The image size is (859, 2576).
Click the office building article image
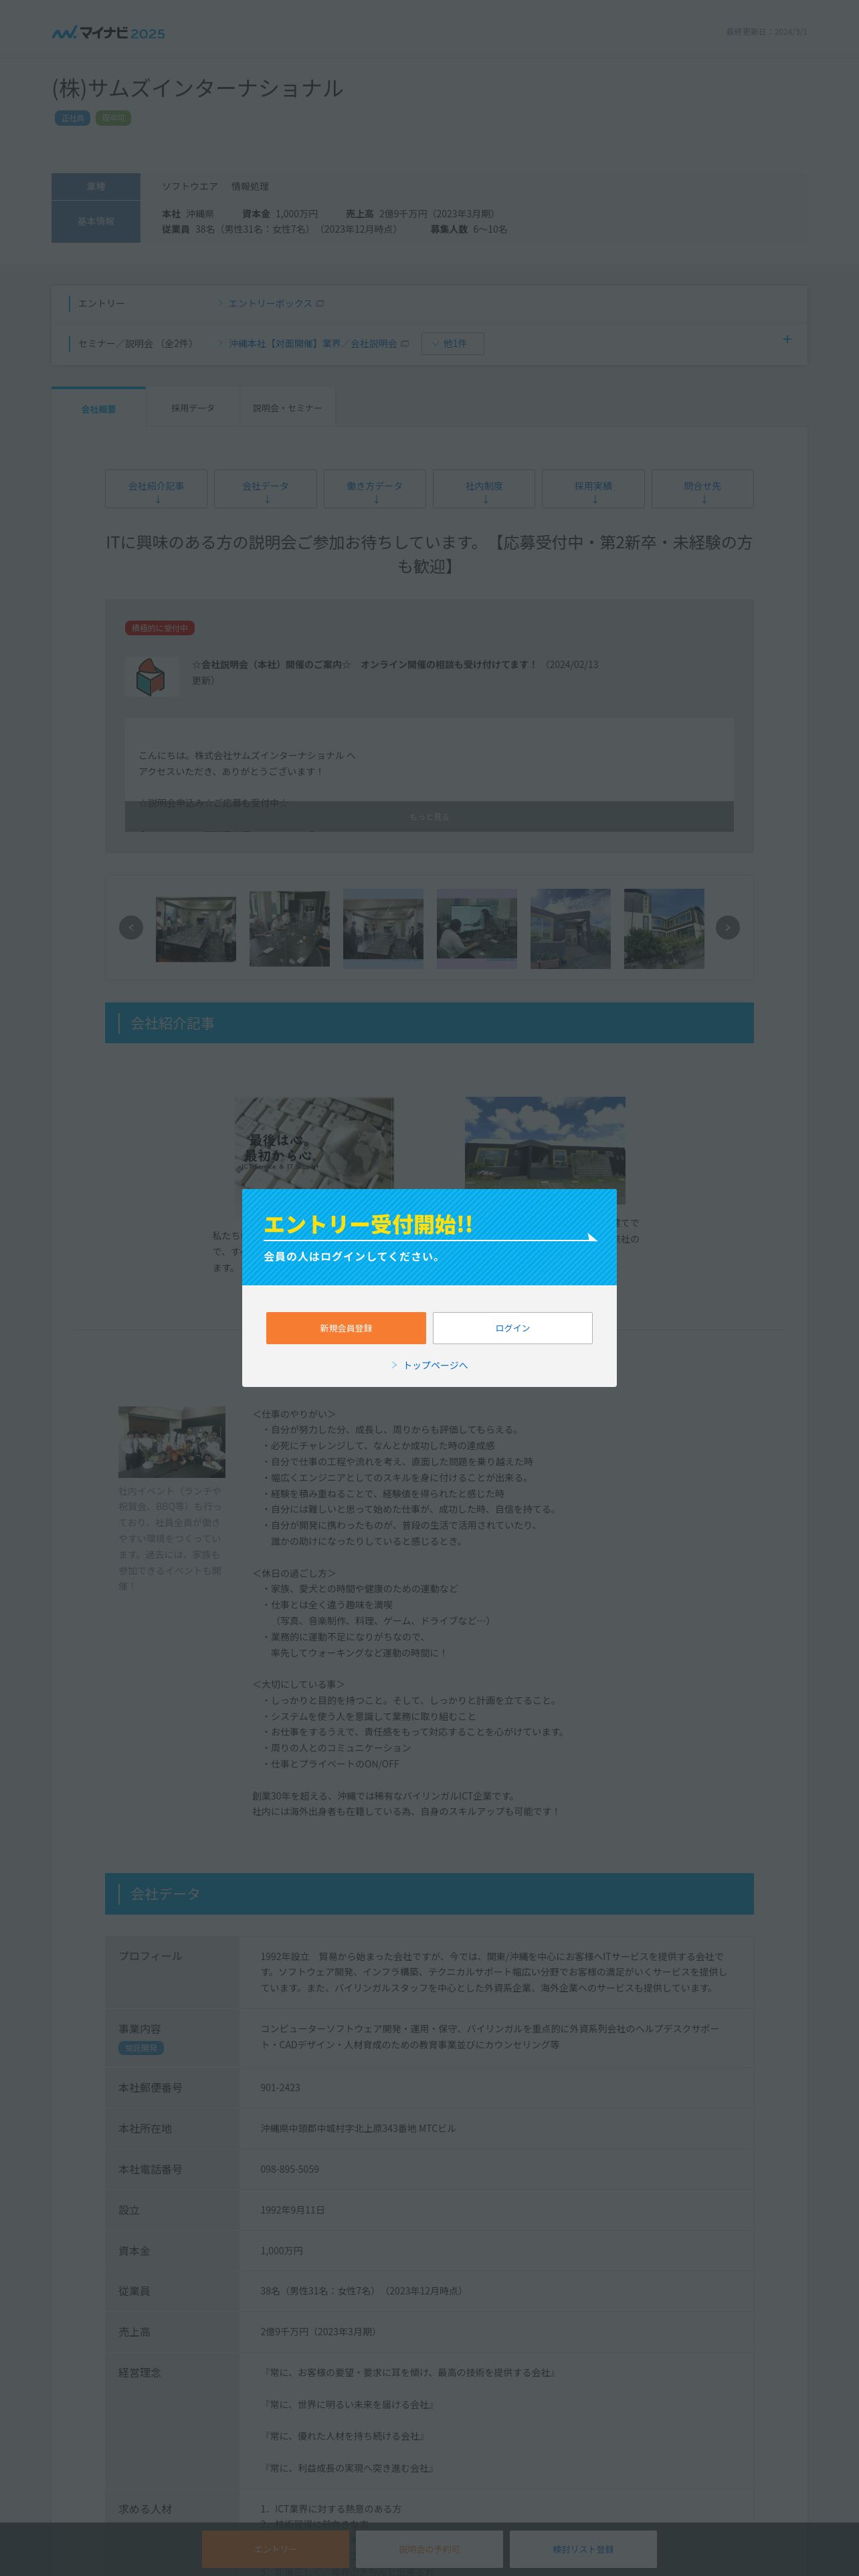pyautogui.click(x=545, y=1143)
